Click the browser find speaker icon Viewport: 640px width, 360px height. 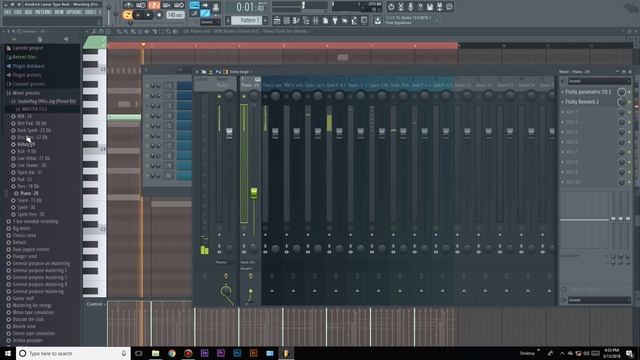pyautogui.click(x=66, y=39)
